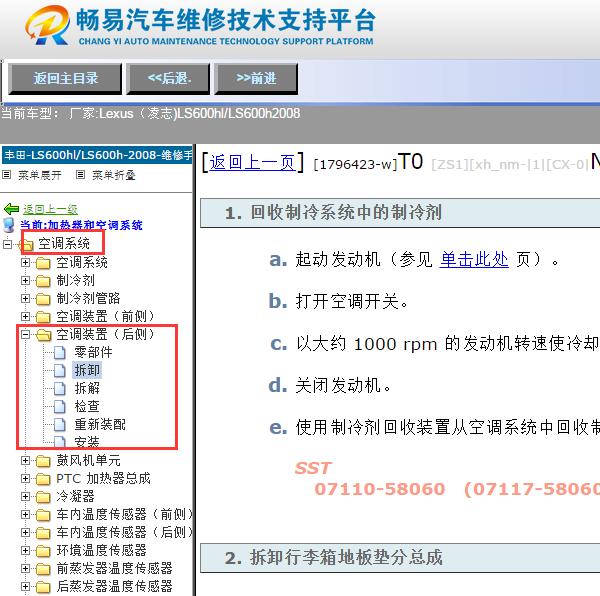Expand the 鼓风机单元 folder
The image size is (600, 596).
(25, 461)
